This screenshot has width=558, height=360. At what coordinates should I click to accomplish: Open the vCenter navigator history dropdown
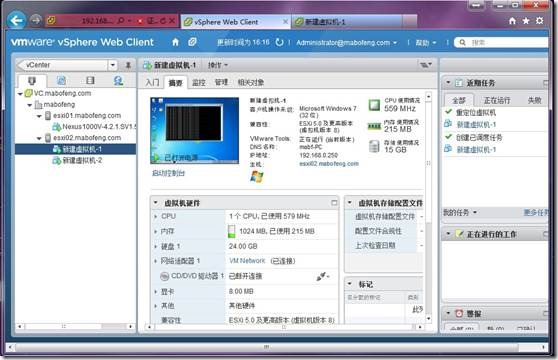point(112,65)
